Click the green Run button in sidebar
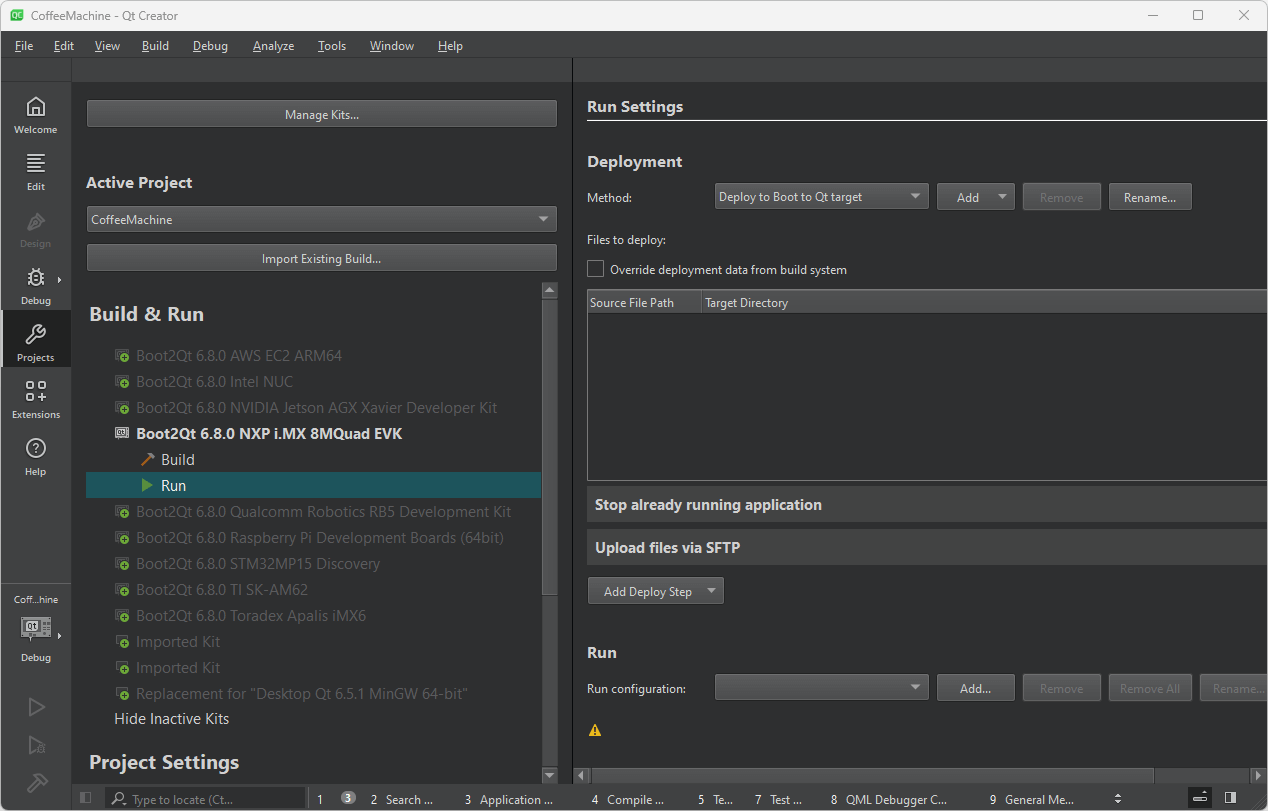1268x811 pixels. [36, 708]
